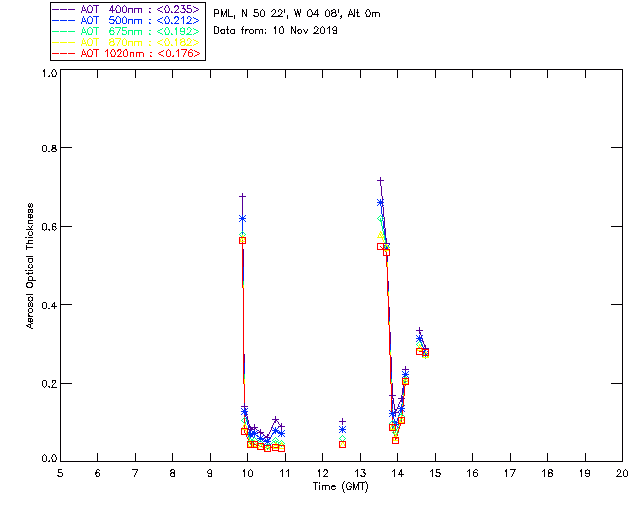Click the blue asterisk marker near 0.62 before 10h
The width and height of the screenshot is (640, 512).
(242, 219)
